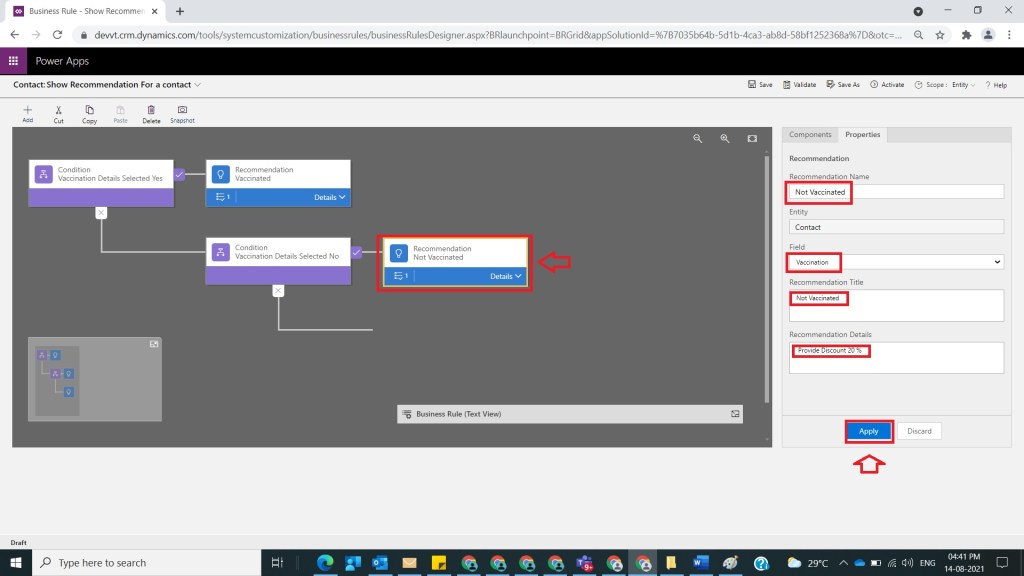Click the Copy toolbar icon
This screenshot has height=576, width=1024.
point(90,111)
